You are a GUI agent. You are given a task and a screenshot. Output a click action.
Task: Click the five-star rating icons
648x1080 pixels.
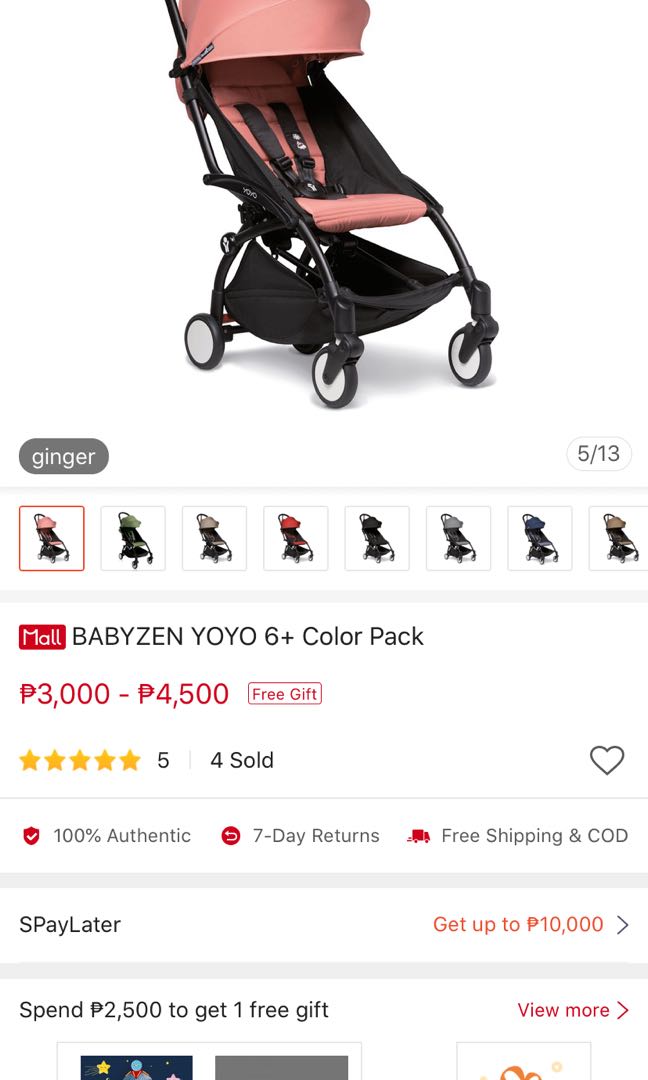coord(80,760)
